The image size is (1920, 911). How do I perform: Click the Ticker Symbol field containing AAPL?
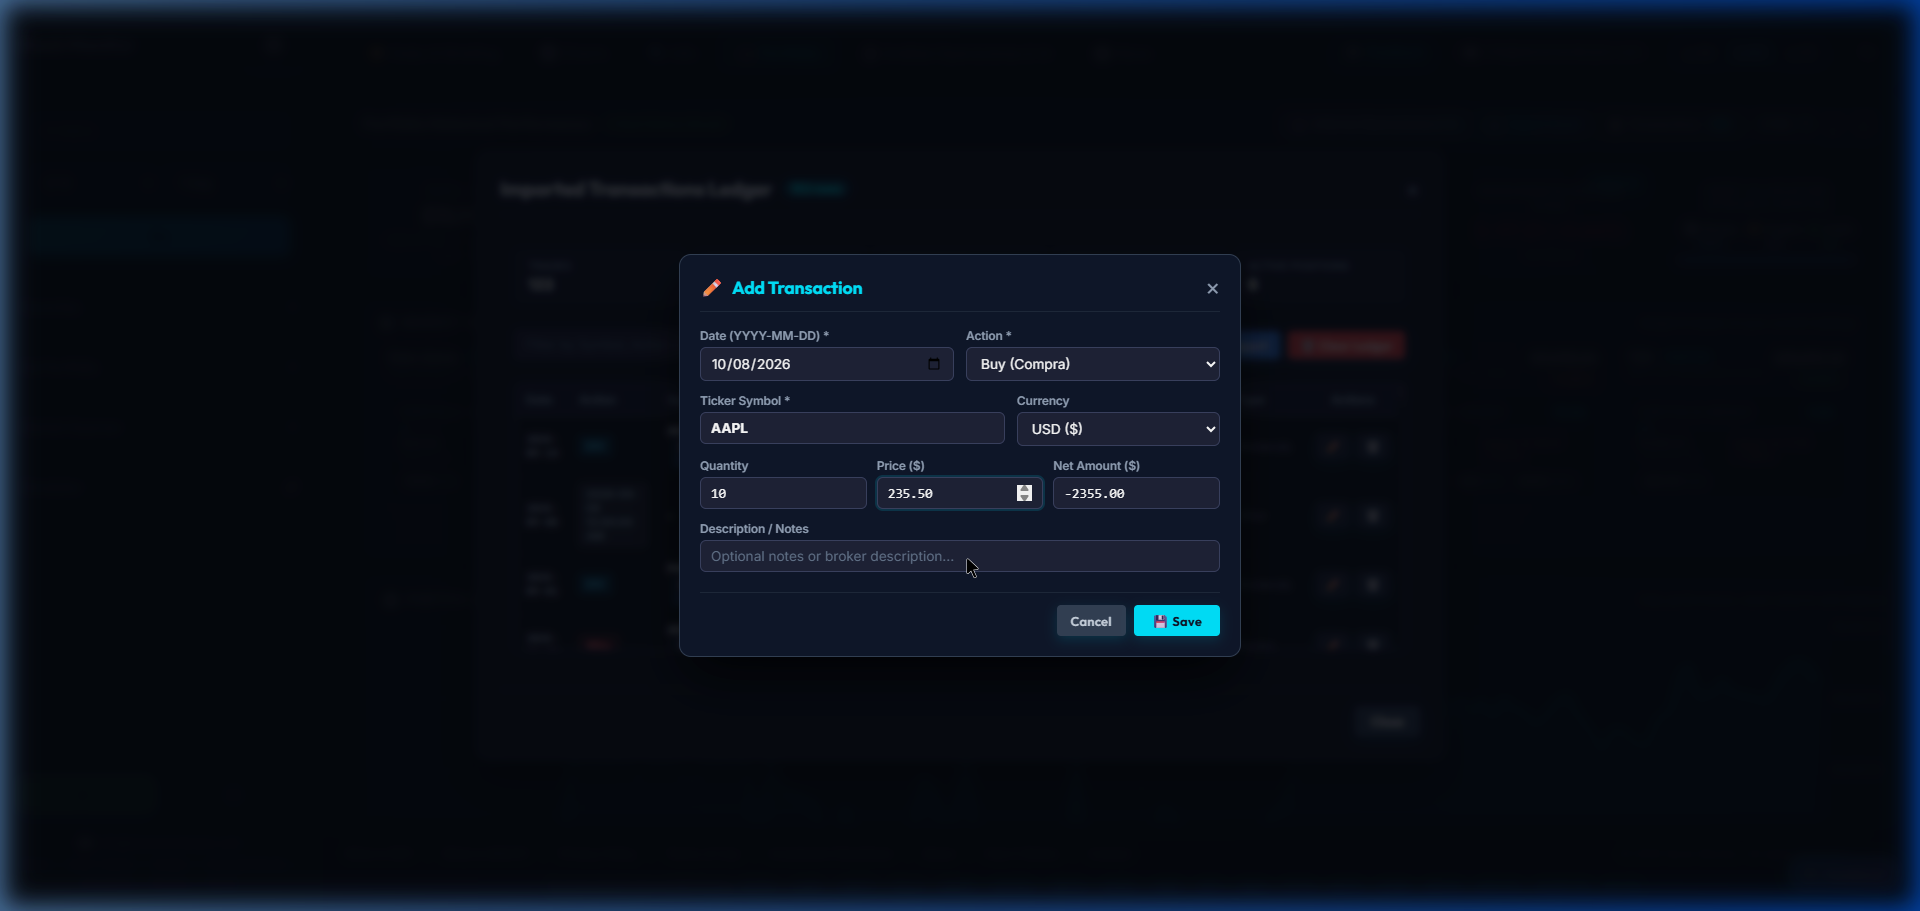pos(852,428)
